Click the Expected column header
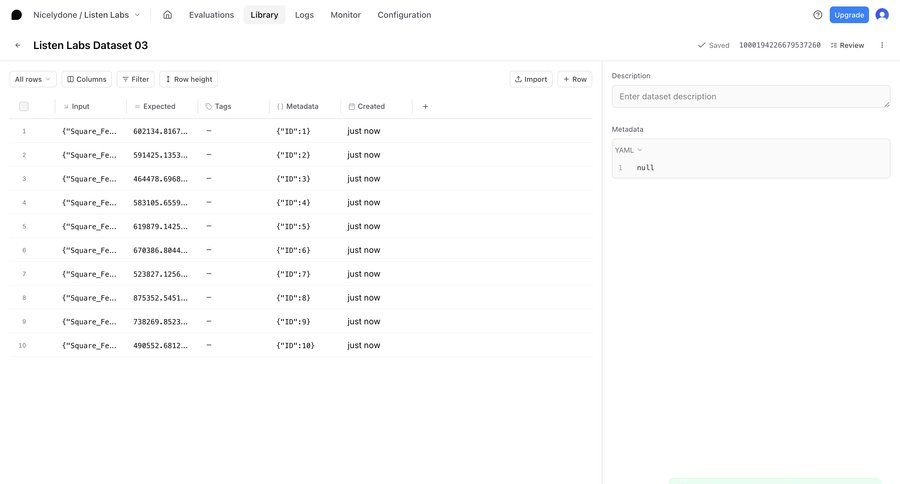The image size is (900, 484). [155, 106]
